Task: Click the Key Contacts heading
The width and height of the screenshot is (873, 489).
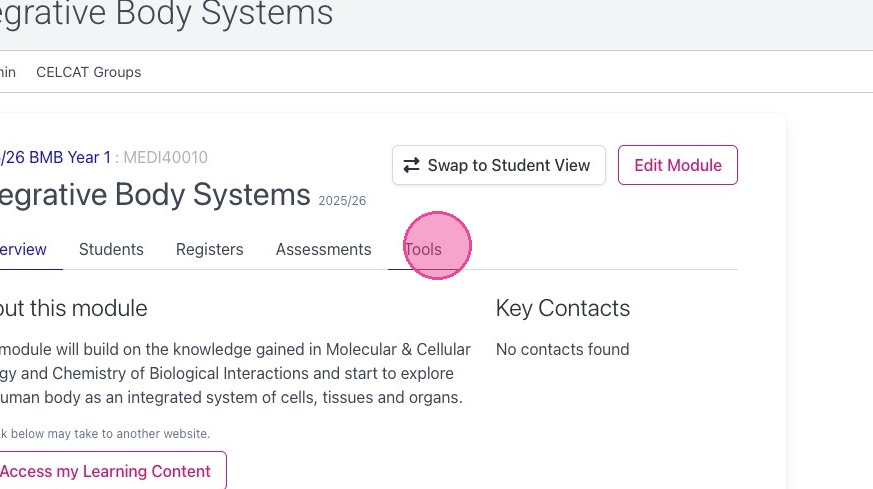Action: (x=563, y=308)
